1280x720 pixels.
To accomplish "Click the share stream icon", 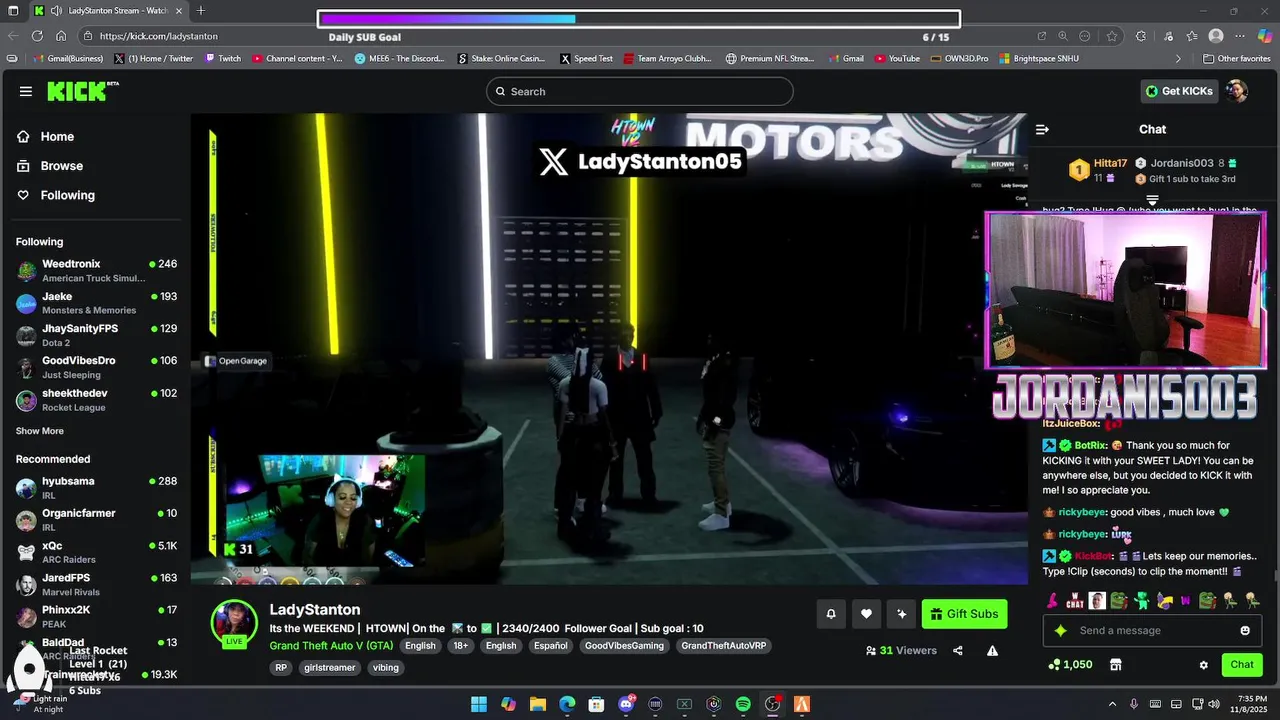I will click(958, 651).
